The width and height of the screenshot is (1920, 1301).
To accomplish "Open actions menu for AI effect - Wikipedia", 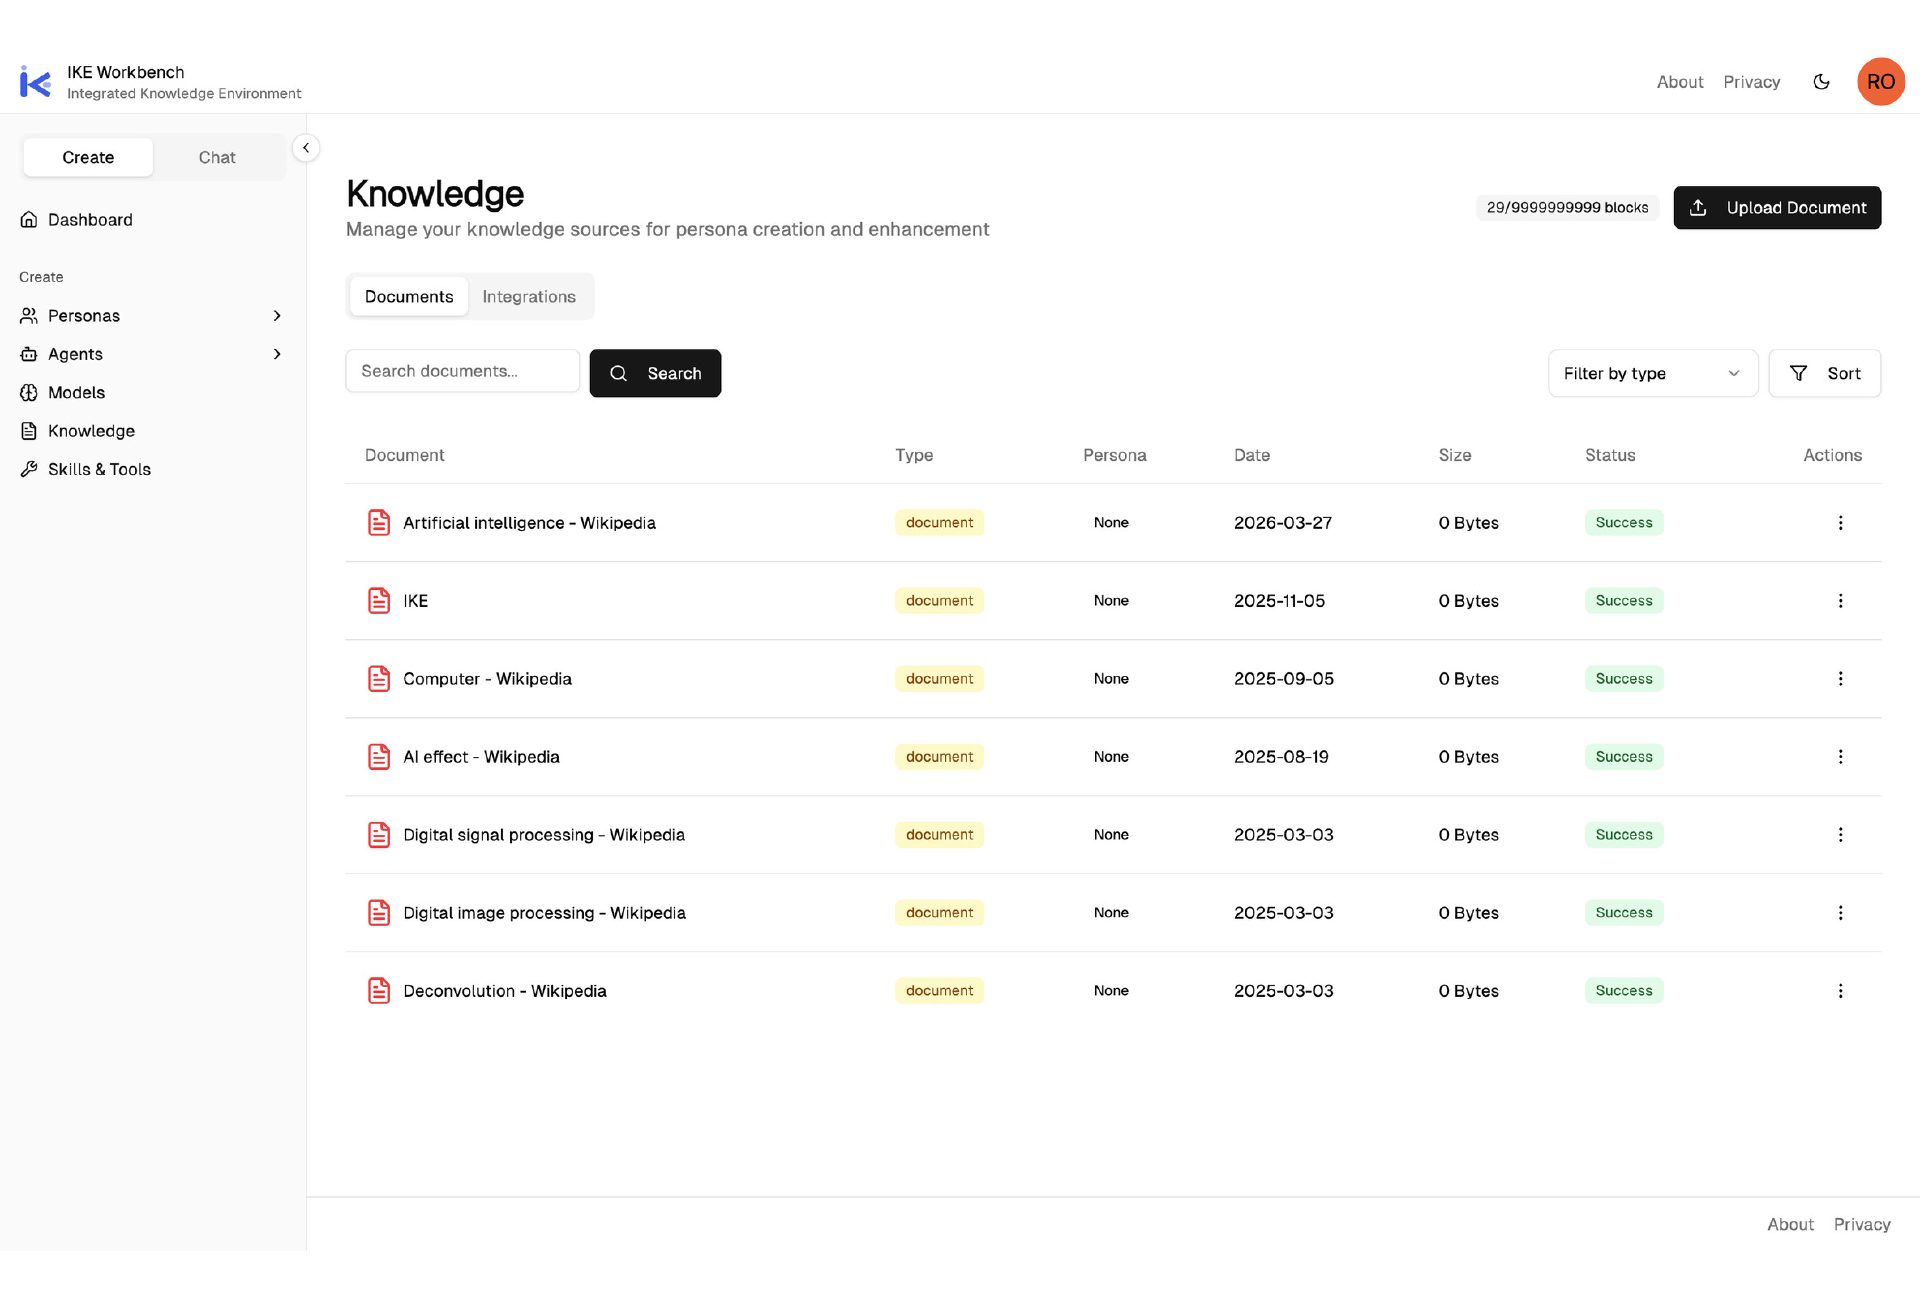I will (1840, 757).
